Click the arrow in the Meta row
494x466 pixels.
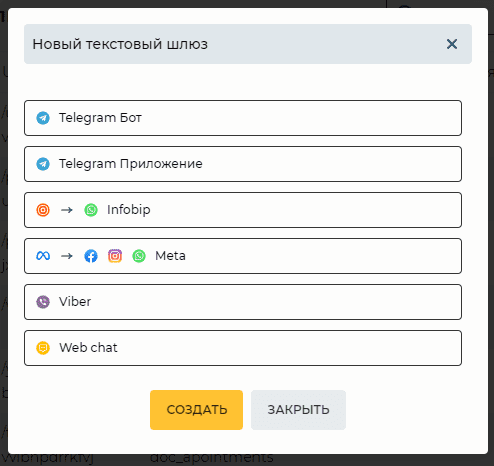coord(67,256)
